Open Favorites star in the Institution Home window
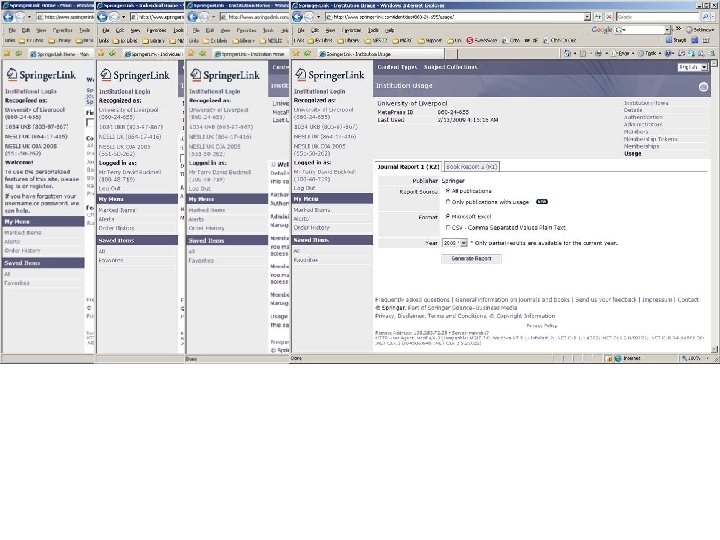 [x=191, y=54]
